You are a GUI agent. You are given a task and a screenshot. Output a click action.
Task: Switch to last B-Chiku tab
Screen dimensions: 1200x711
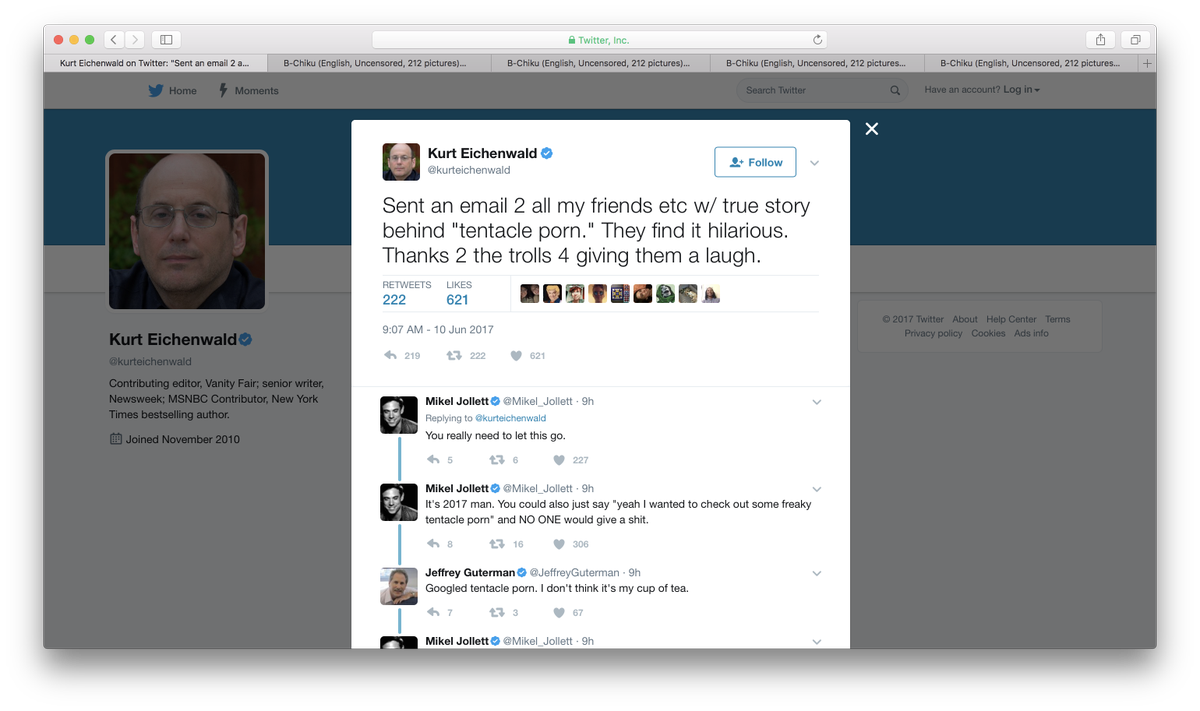pos(1032,63)
